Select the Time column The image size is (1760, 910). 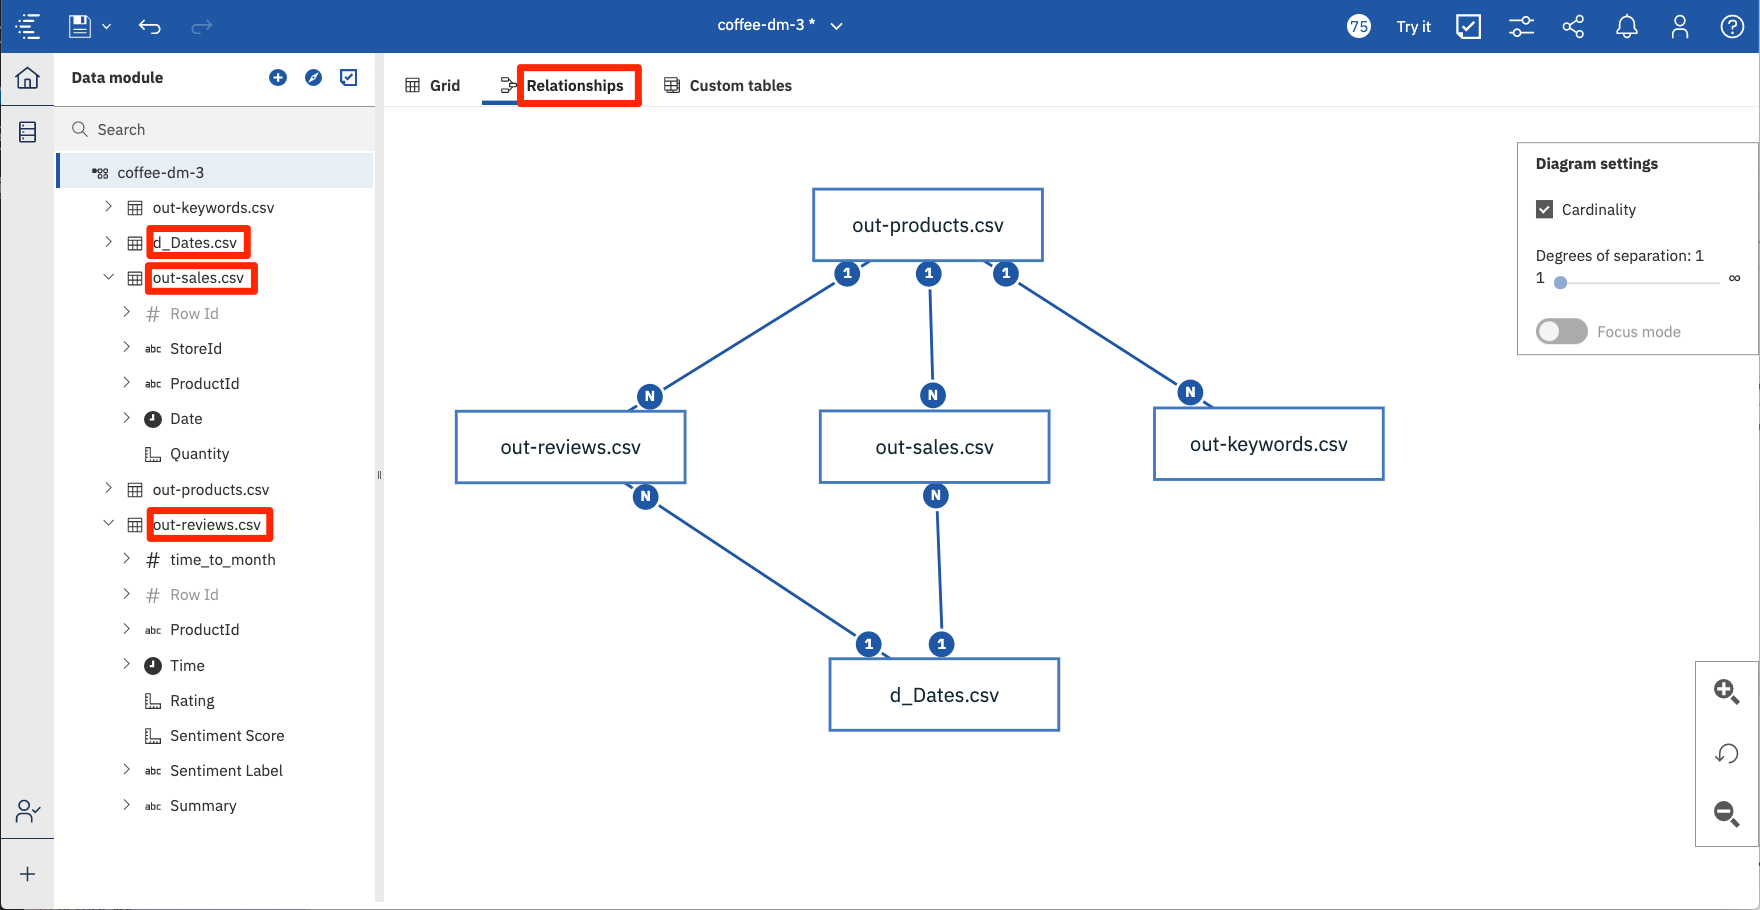[x=187, y=666]
